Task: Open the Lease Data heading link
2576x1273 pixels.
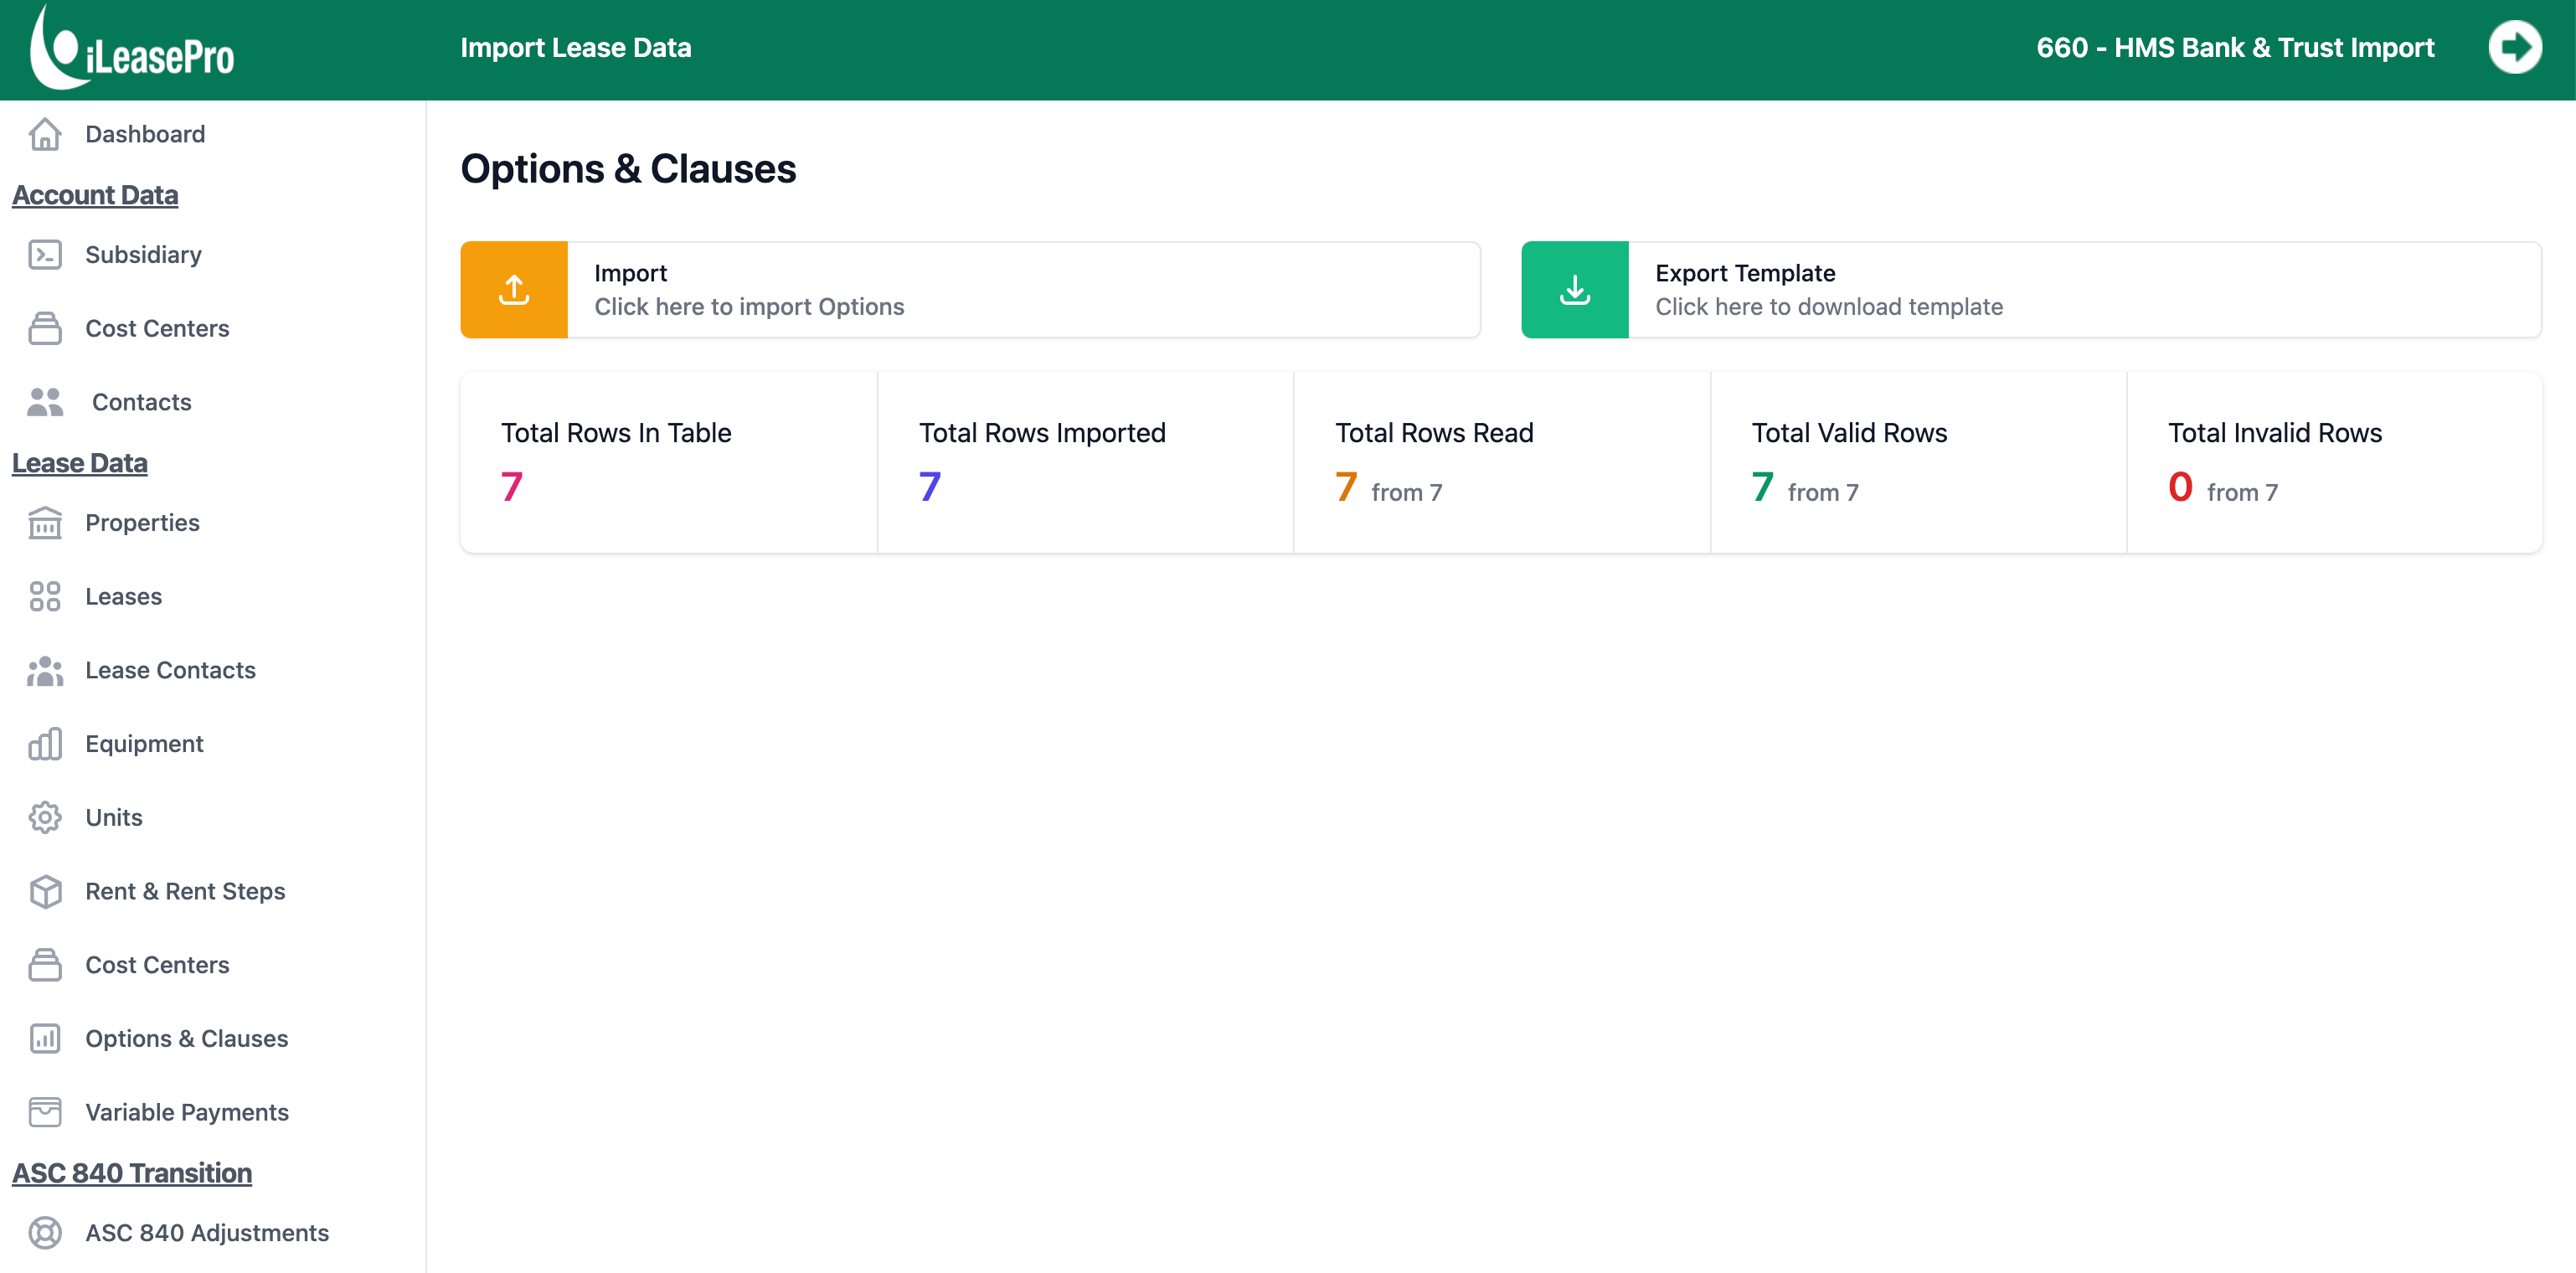Action: (x=80, y=463)
